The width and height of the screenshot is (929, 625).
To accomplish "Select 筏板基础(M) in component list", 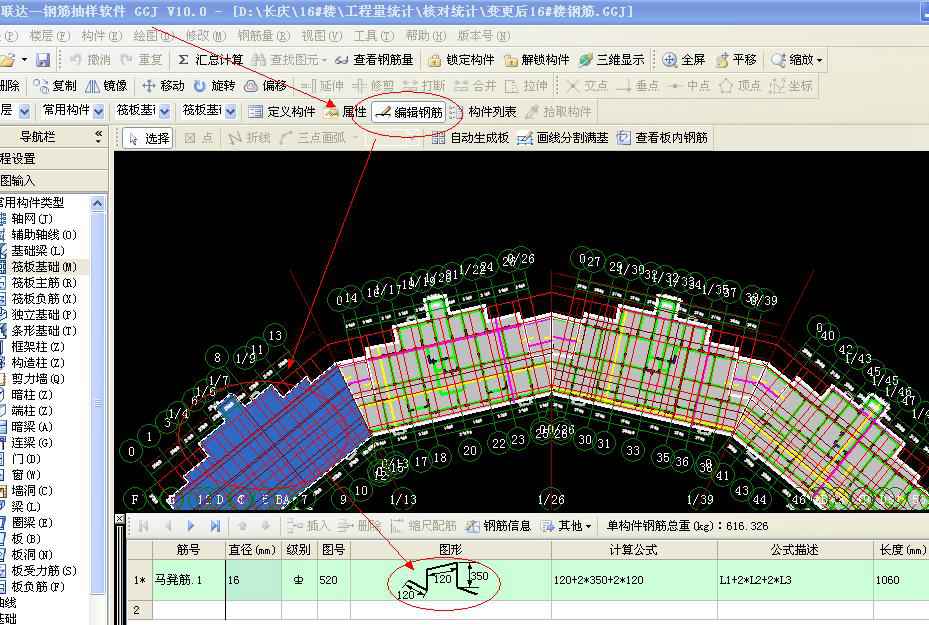I will pyautogui.click(x=44, y=267).
